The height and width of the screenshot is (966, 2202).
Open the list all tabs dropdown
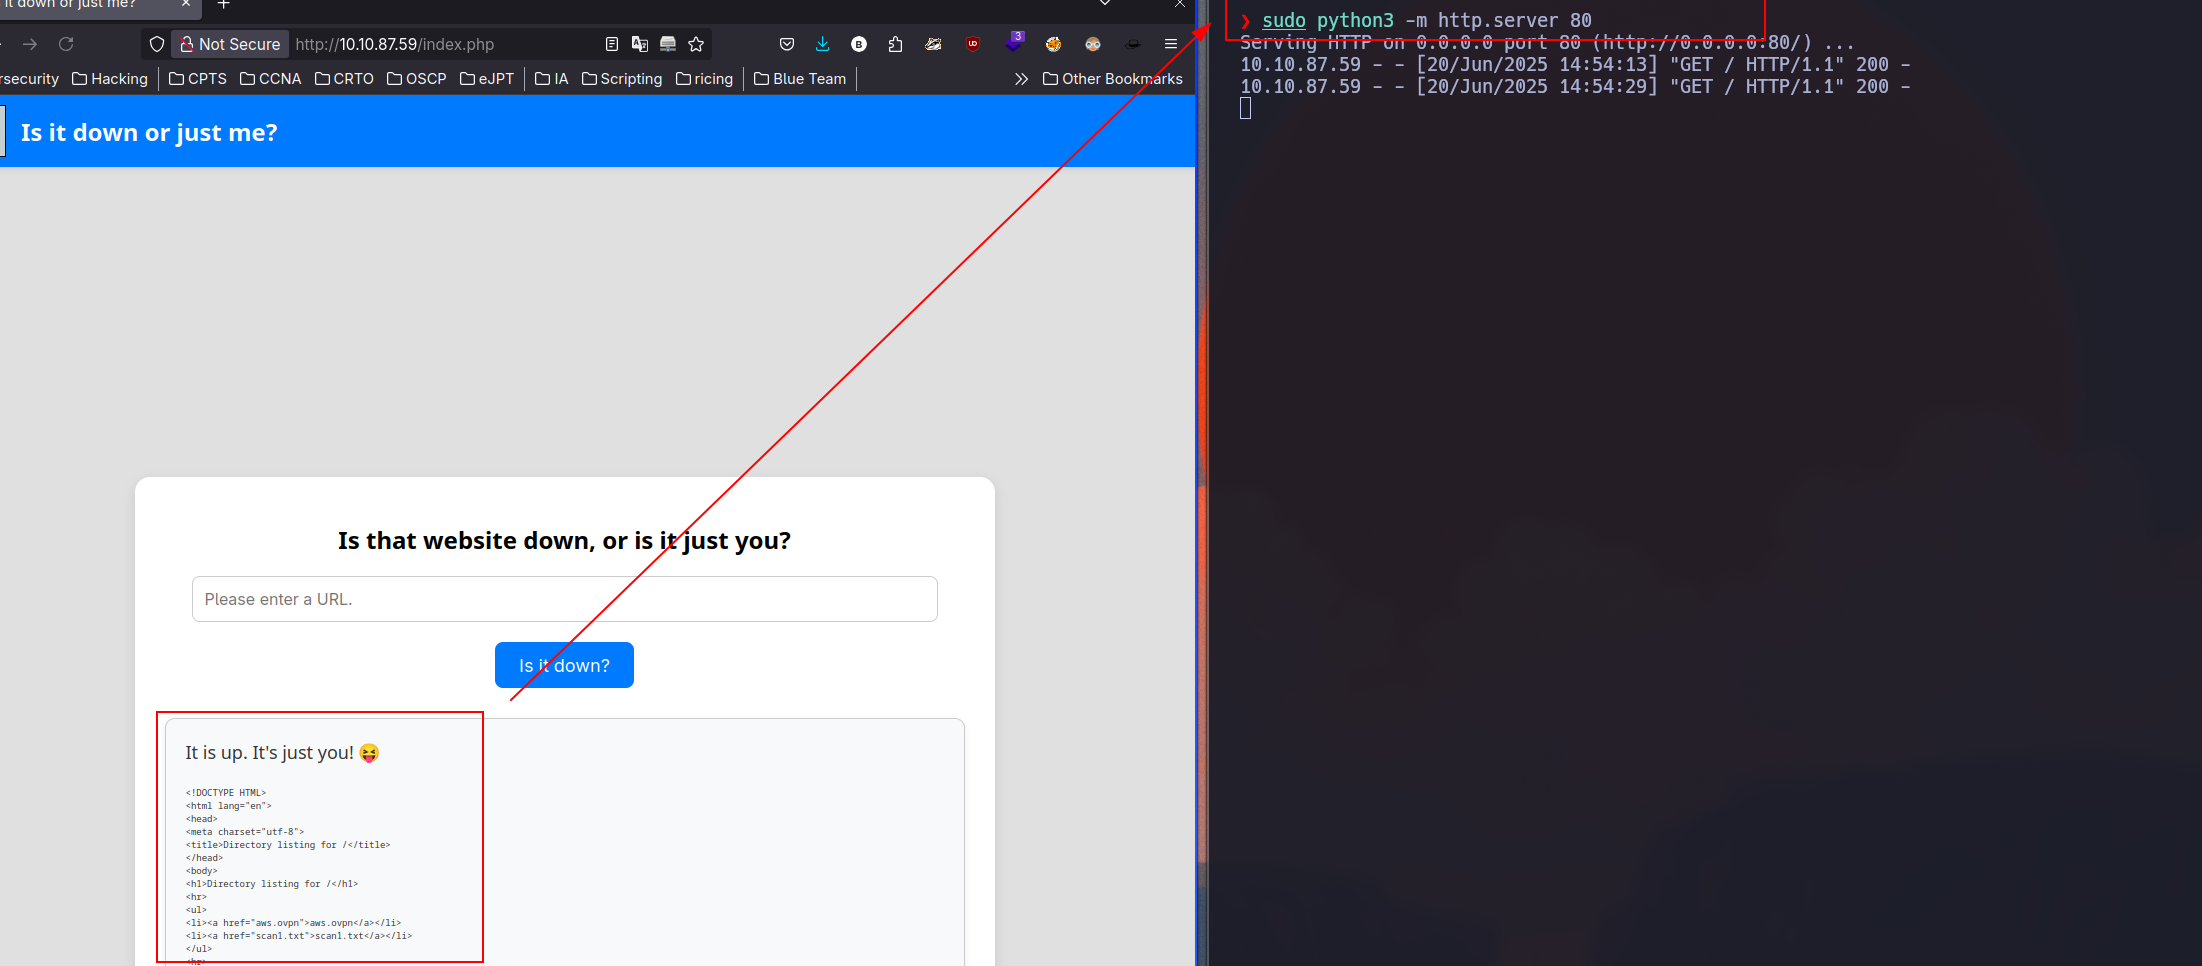1105,4
